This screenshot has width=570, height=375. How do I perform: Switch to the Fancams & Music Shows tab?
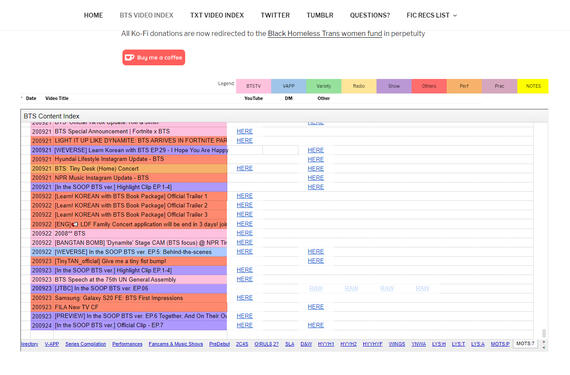tap(176, 344)
